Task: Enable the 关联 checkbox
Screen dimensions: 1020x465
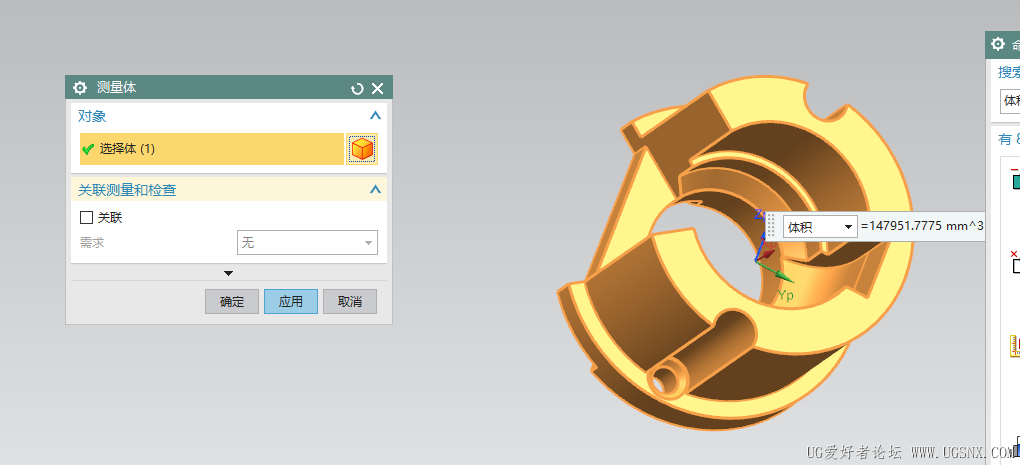Action: (87, 217)
